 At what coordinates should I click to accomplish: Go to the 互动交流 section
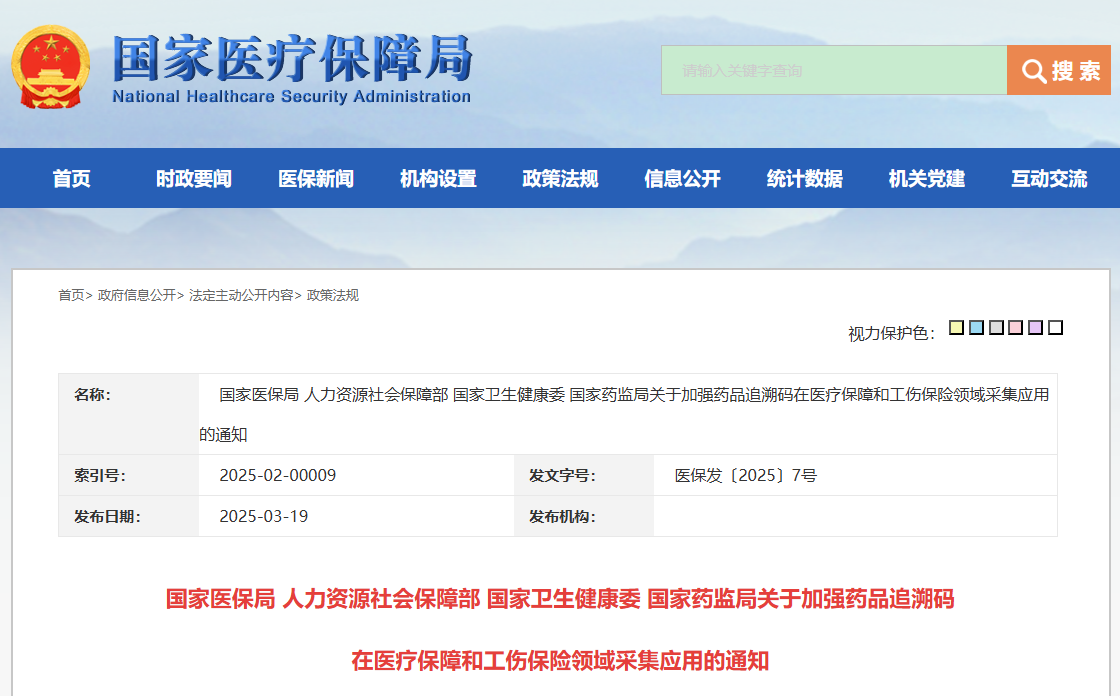click(1048, 179)
